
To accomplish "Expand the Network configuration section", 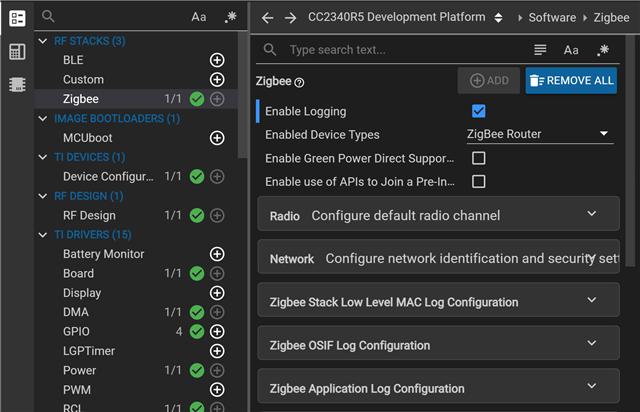I will point(438,257).
